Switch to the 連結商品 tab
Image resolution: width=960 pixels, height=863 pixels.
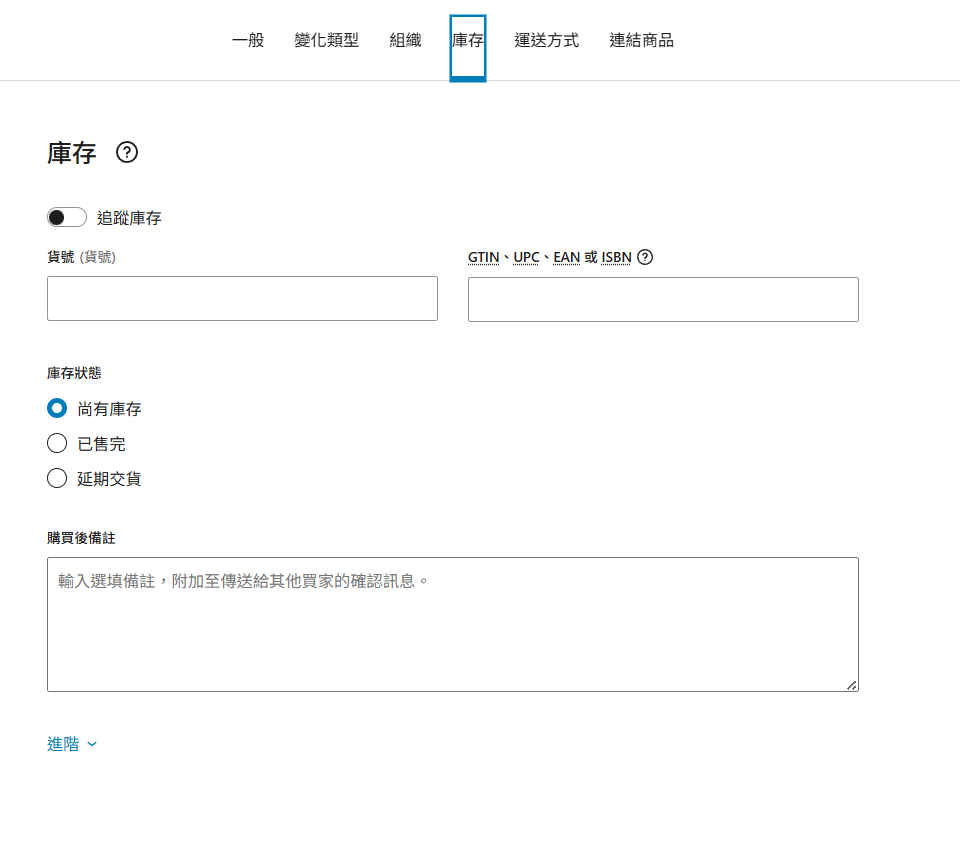coord(641,41)
